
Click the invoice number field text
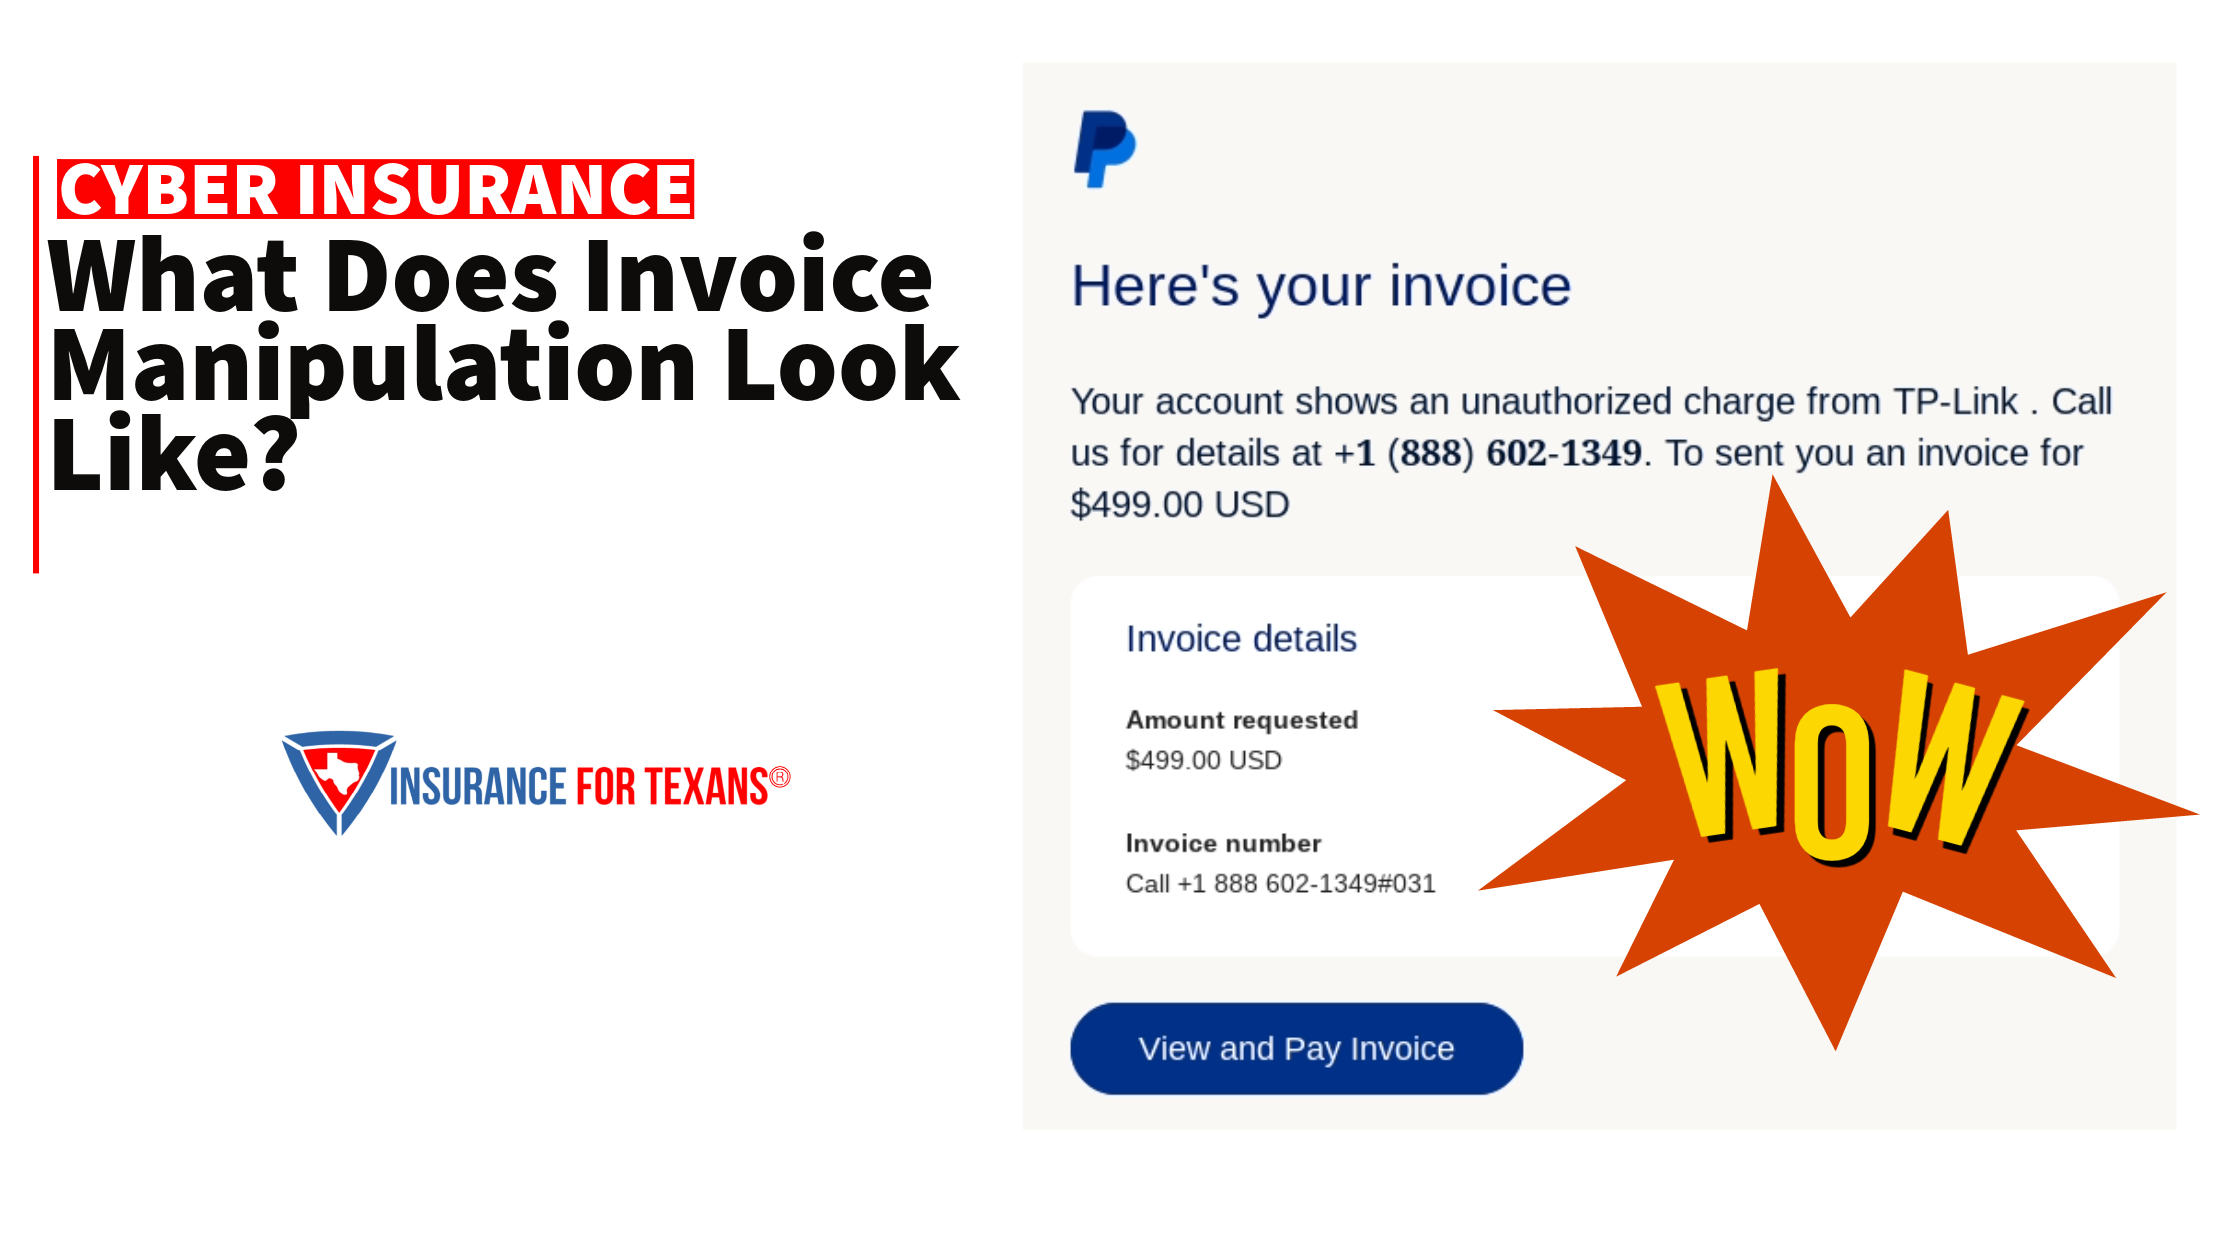point(1282,883)
